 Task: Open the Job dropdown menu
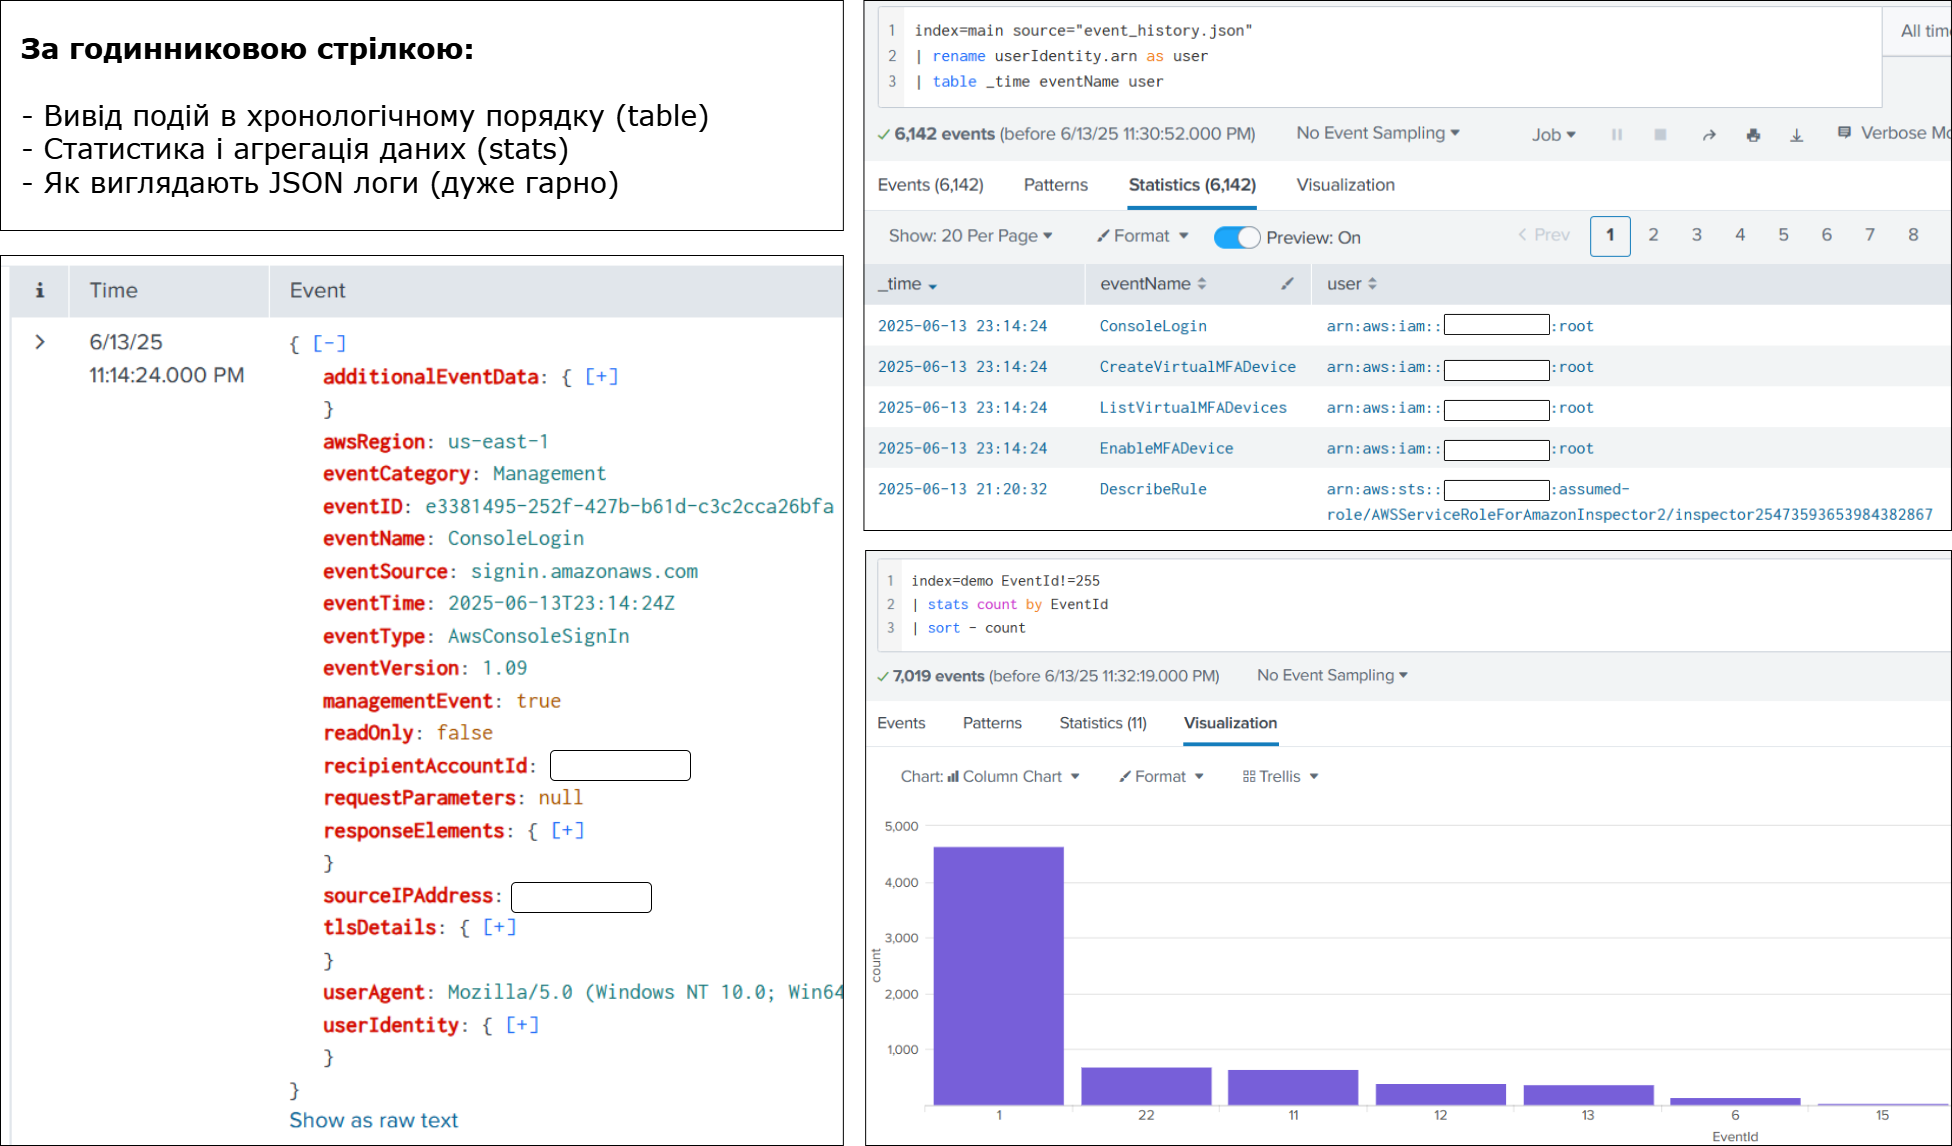(1553, 135)
